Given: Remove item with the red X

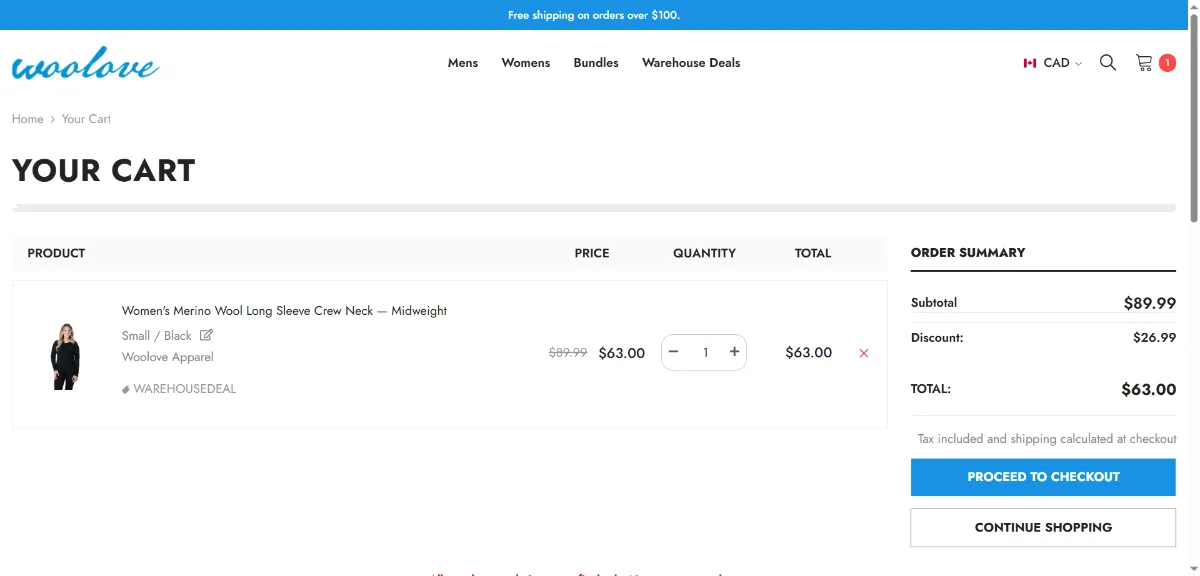Looking at the screenshot, I should 864,353.
